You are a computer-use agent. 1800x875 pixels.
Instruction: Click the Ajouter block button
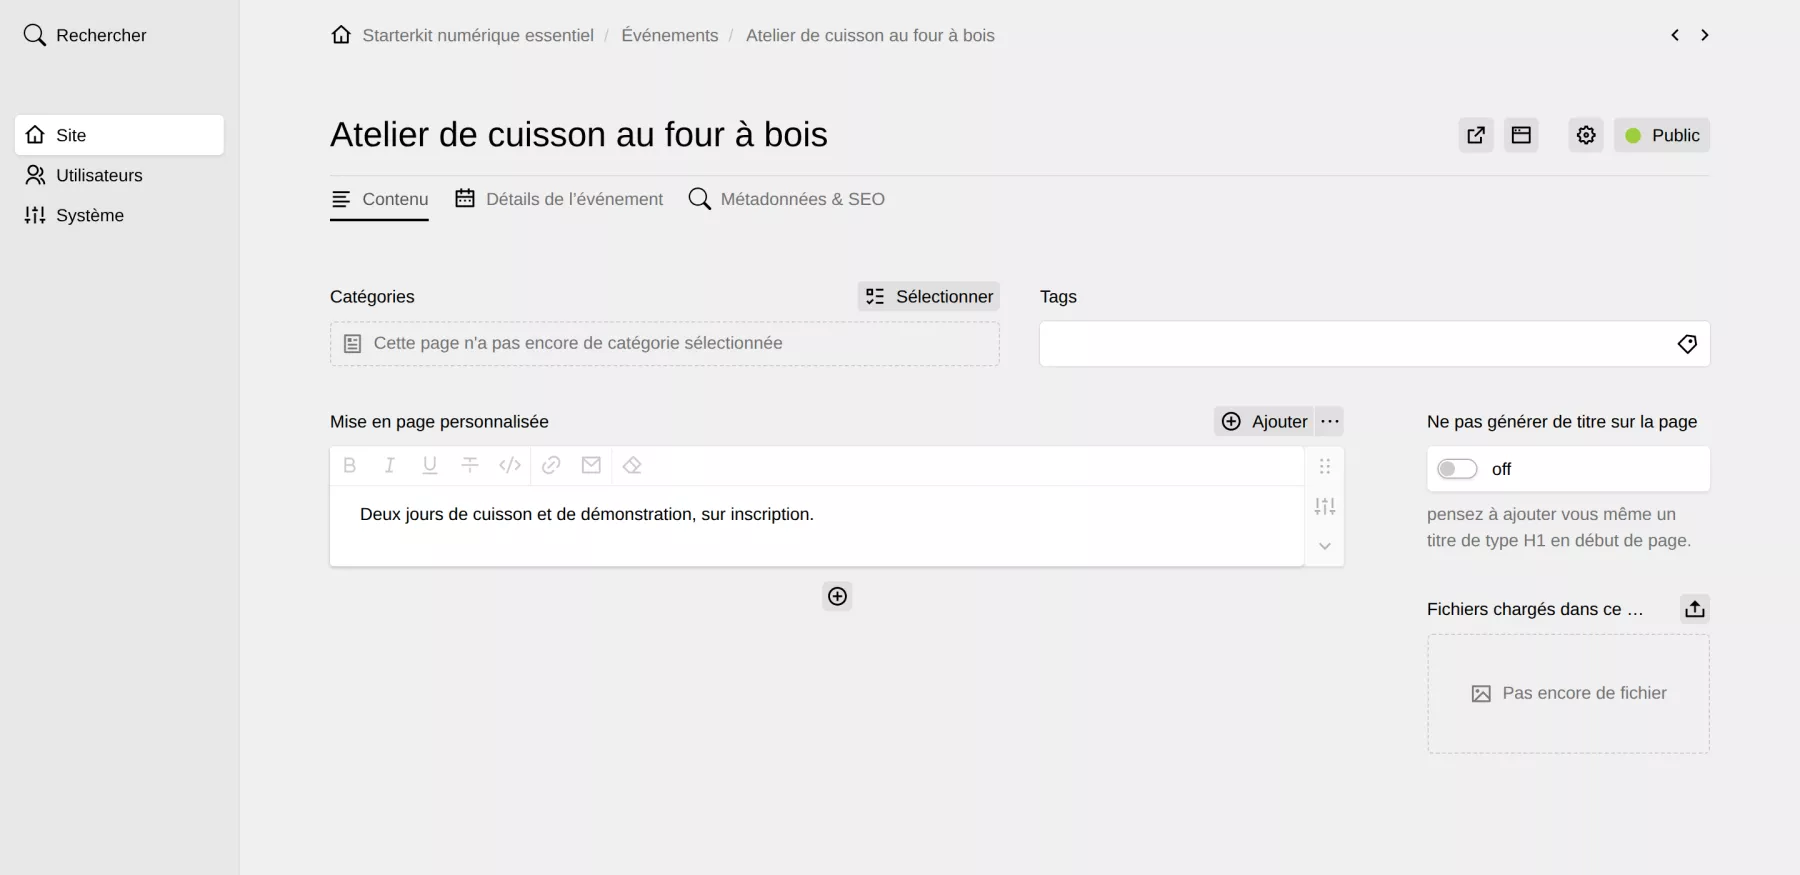click(1265, 421)
